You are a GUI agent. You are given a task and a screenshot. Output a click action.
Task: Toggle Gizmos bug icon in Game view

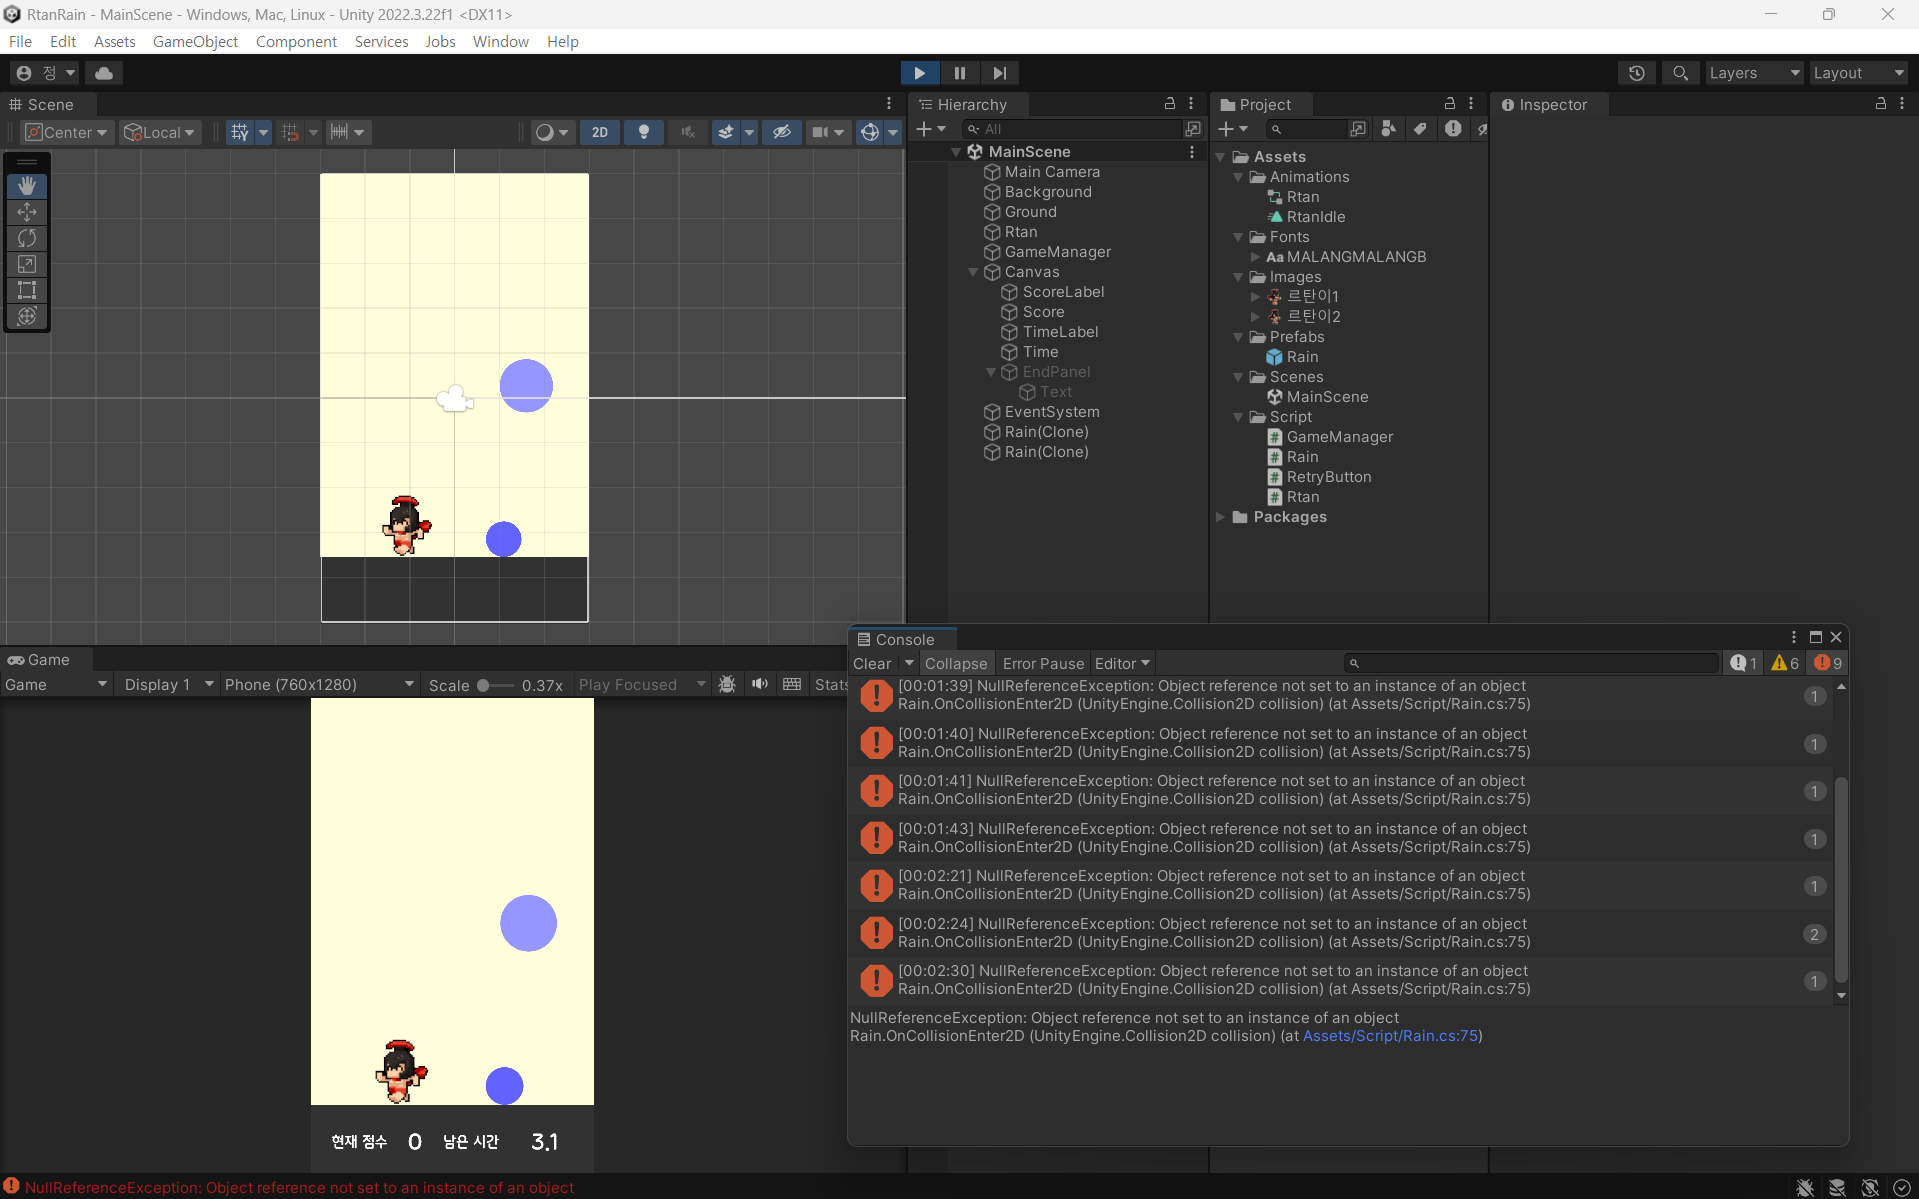coord(727,684)
